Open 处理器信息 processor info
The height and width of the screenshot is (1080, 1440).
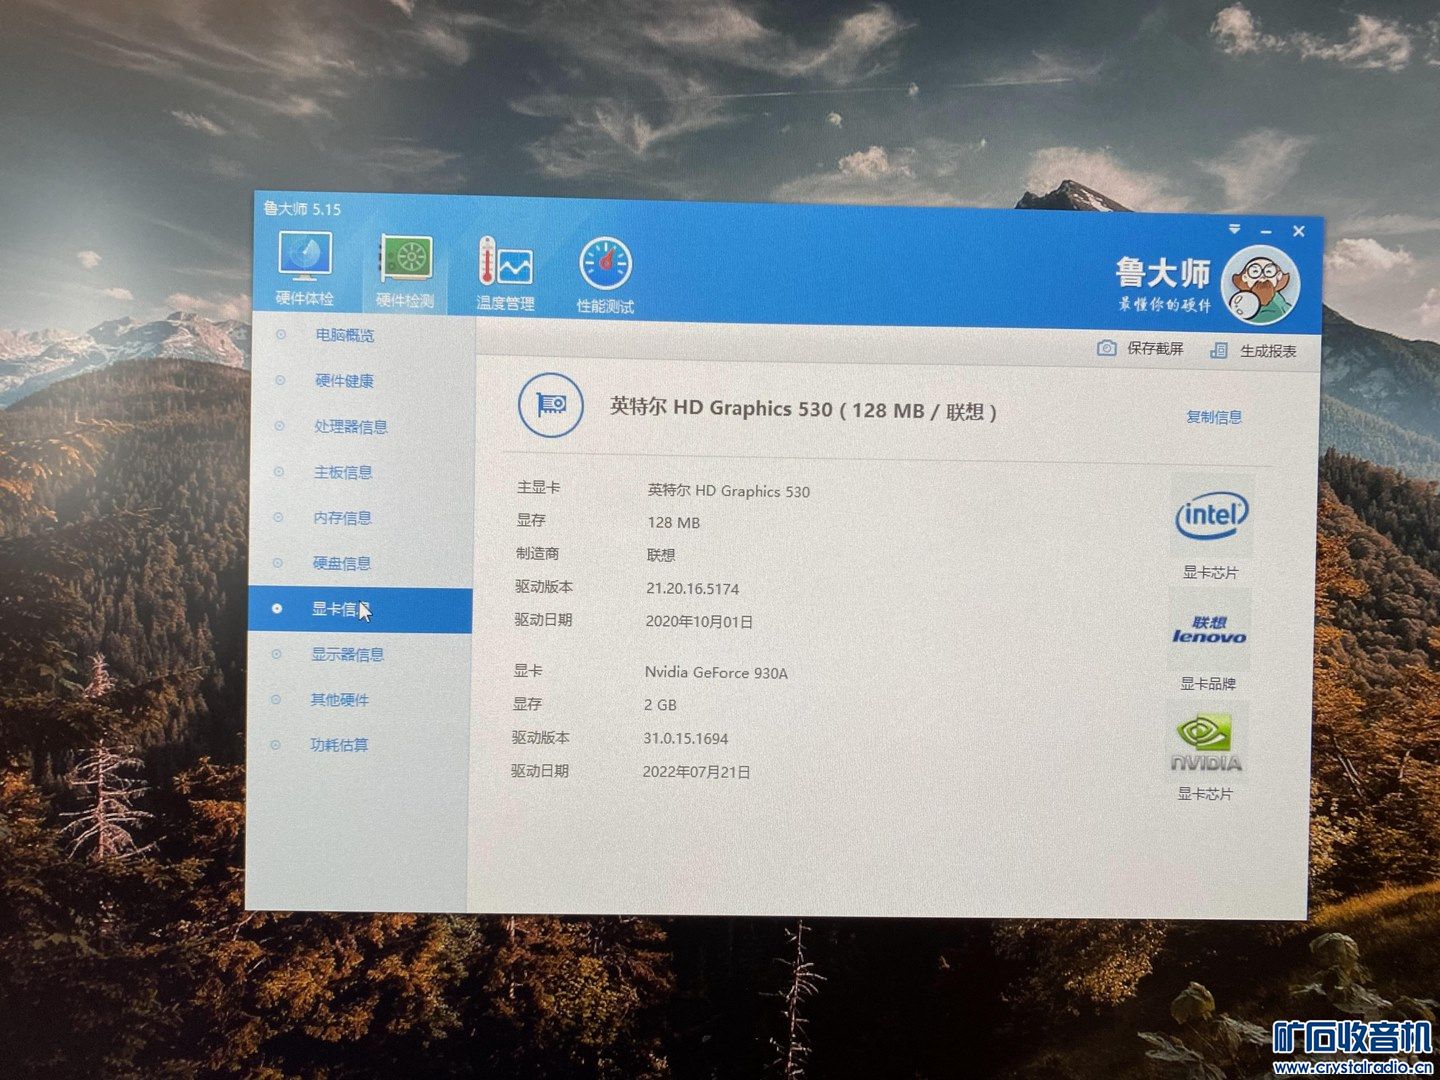click(351, 427)
